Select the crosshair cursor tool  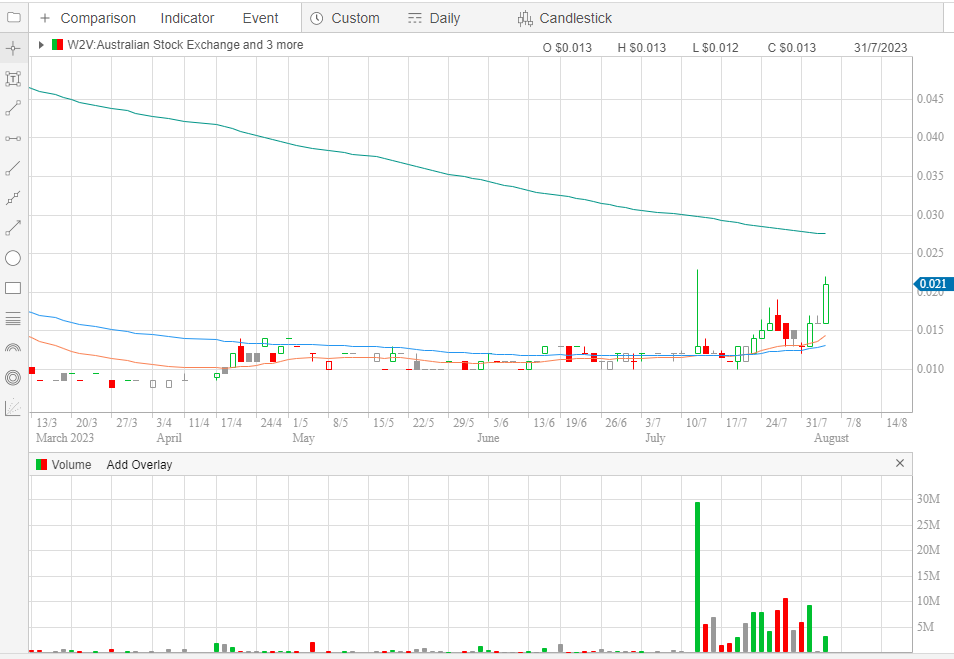click(x=13, y=48)
